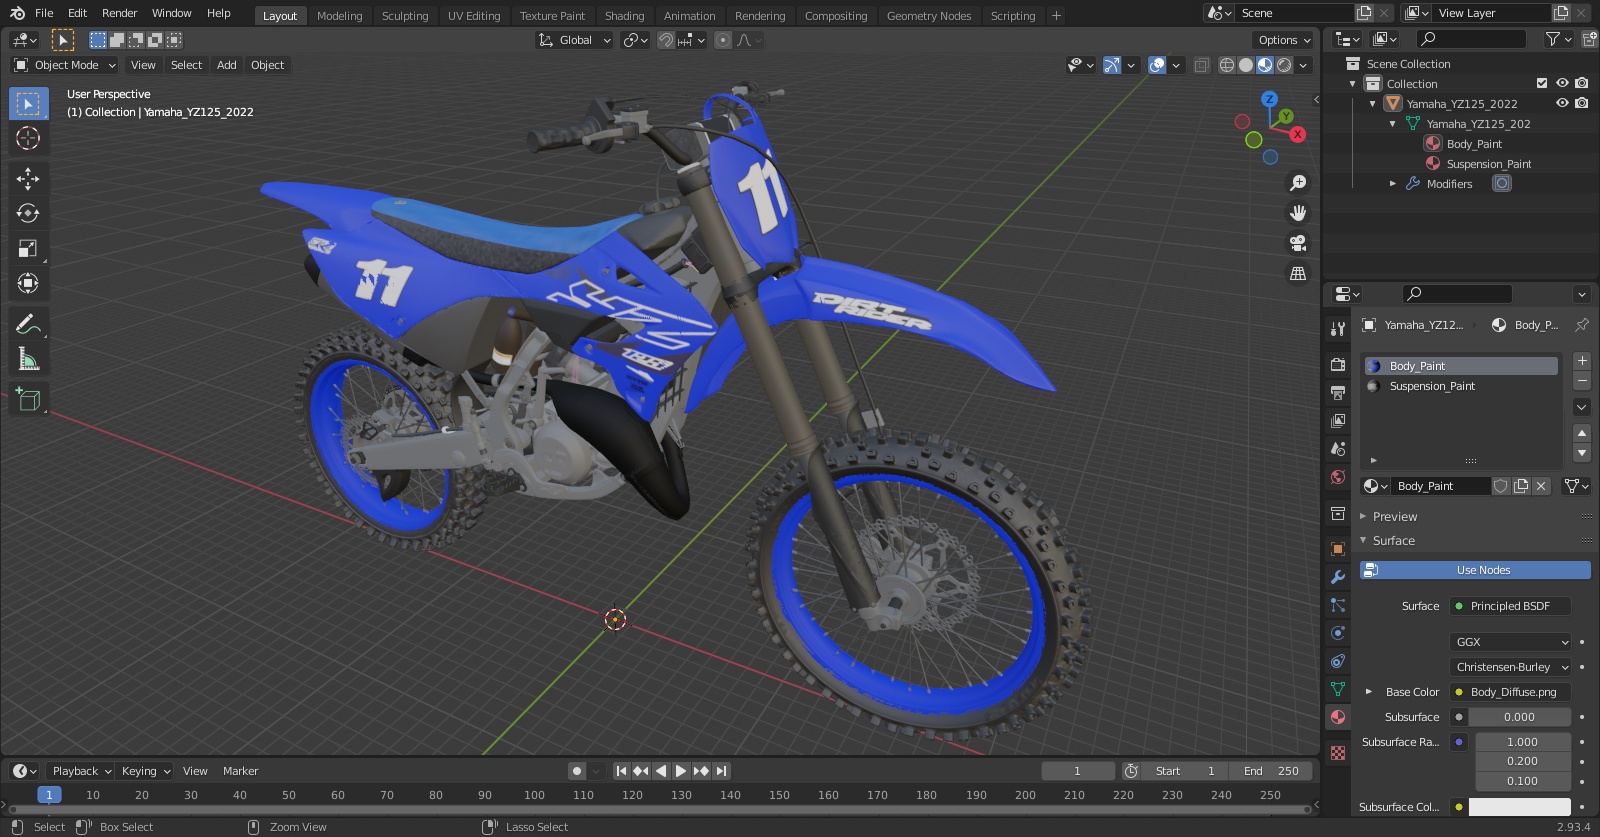The image size is (1600, 837).
Task: Switch to Shading workspace tab
Action: (x=624, y=16)
